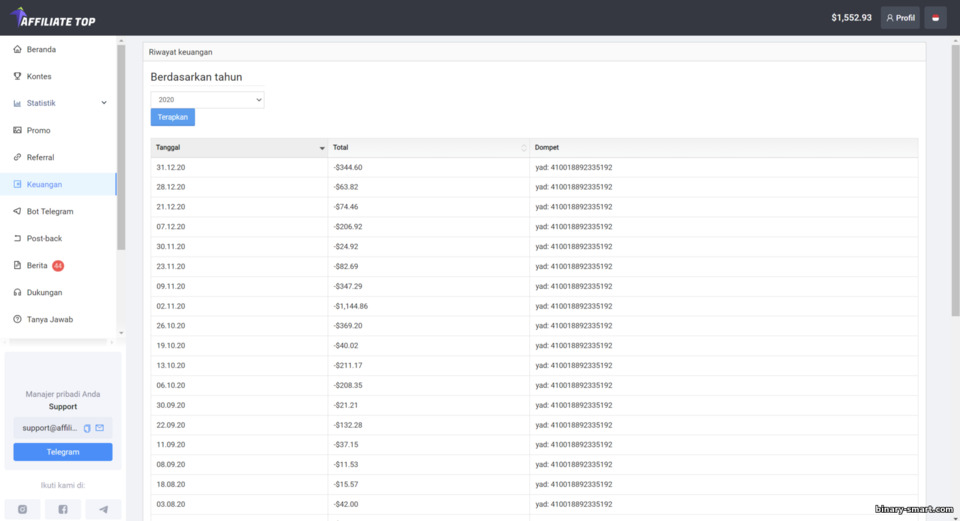This screenshot has width=960, height=521.
Task: Open the 2020 year dropdown
Action: [207, 100]
